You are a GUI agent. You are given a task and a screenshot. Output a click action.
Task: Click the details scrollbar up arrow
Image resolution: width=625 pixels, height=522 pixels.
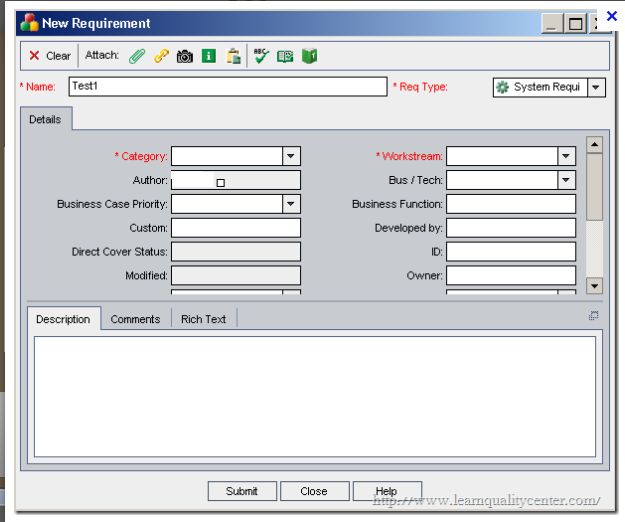click(595, 145)
